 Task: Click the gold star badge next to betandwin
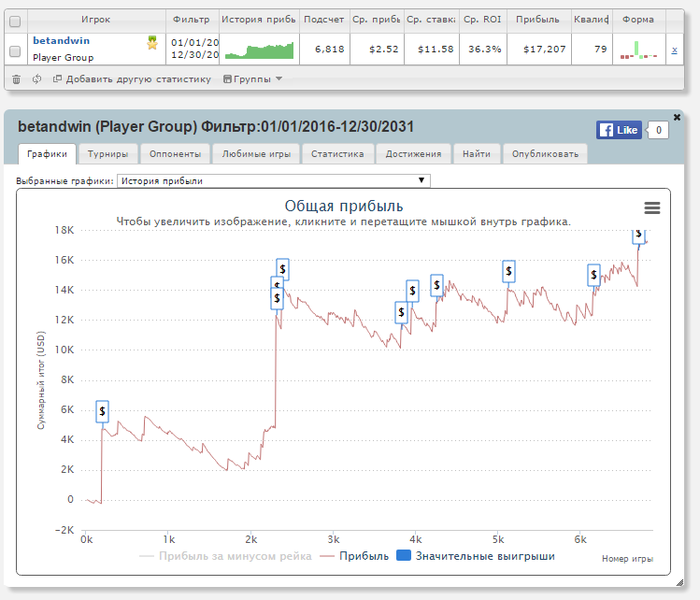pyautogui.click(x=152, y=43)
